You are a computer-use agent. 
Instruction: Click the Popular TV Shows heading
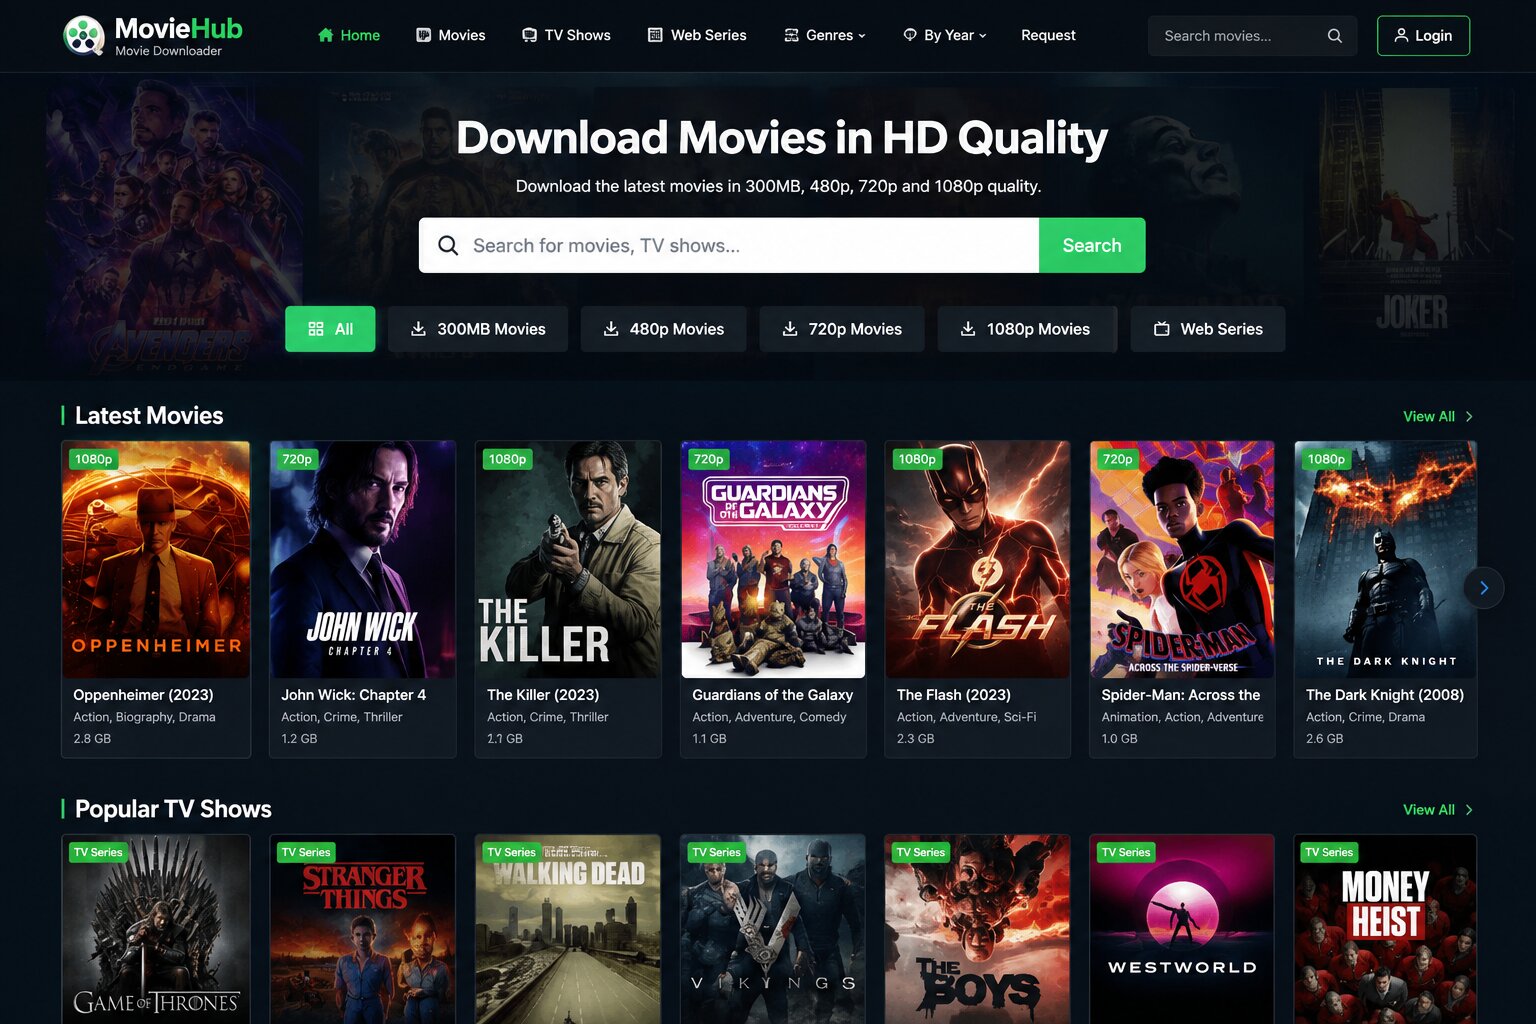[173, 809]
